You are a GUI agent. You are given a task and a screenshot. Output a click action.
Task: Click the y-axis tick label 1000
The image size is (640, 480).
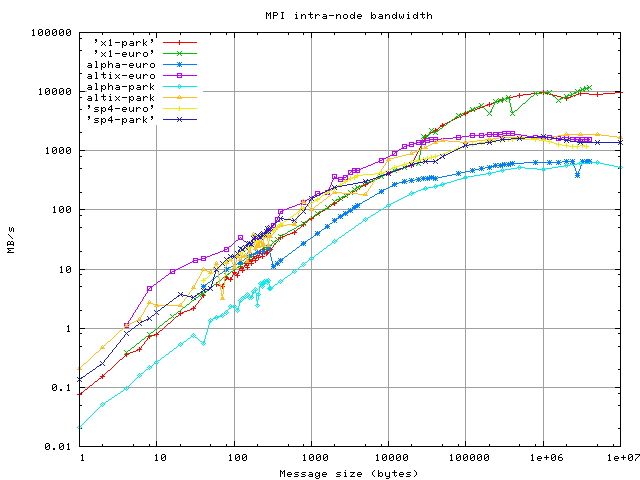coord(58,151)
